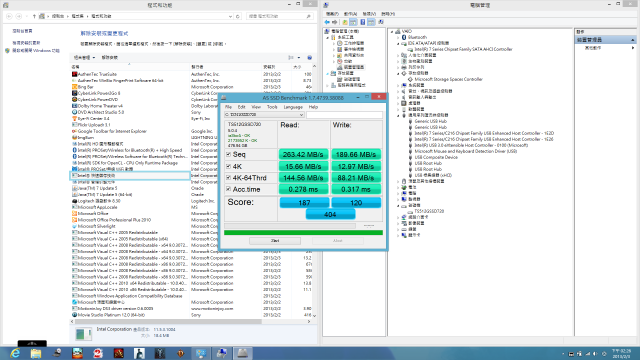Open the view options dropdown in Programs toolbar
640x360 pixels.
point(299,58)
